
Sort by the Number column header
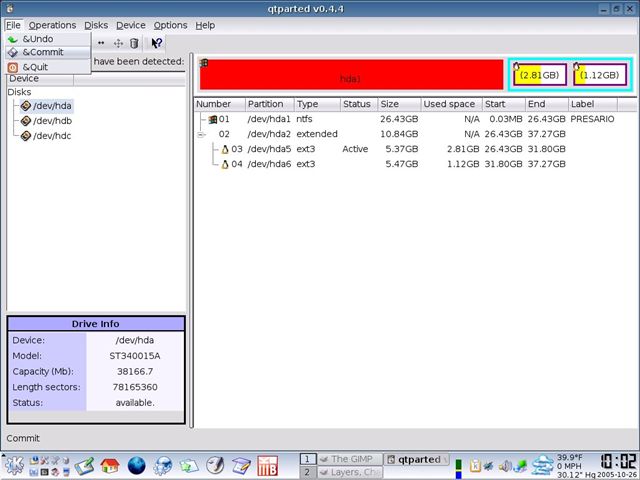220,104
